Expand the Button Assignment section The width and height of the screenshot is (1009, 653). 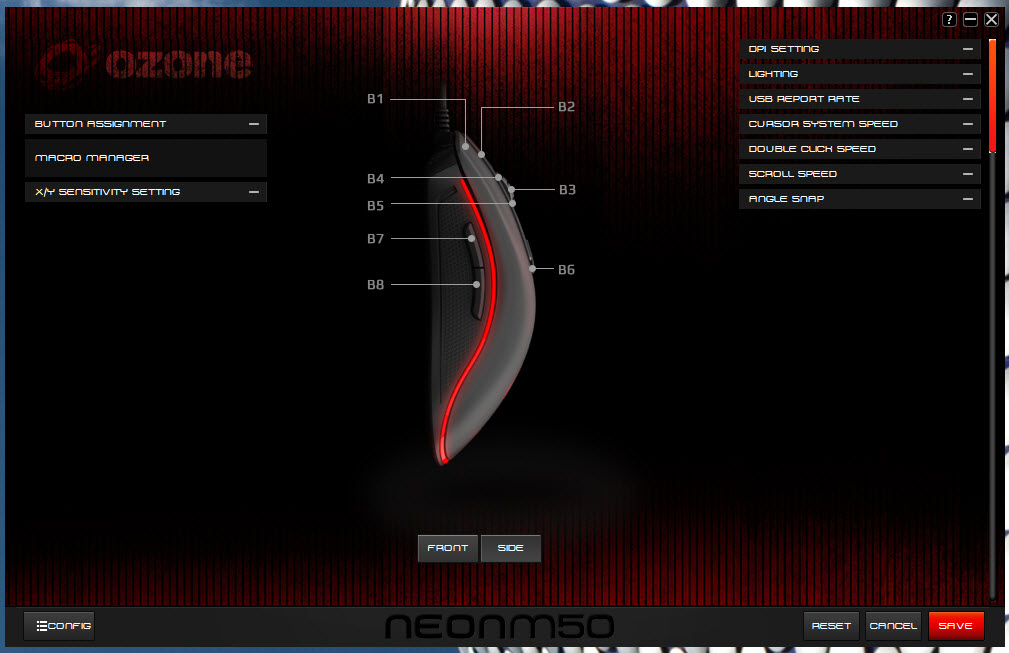(x=146, y=124)
